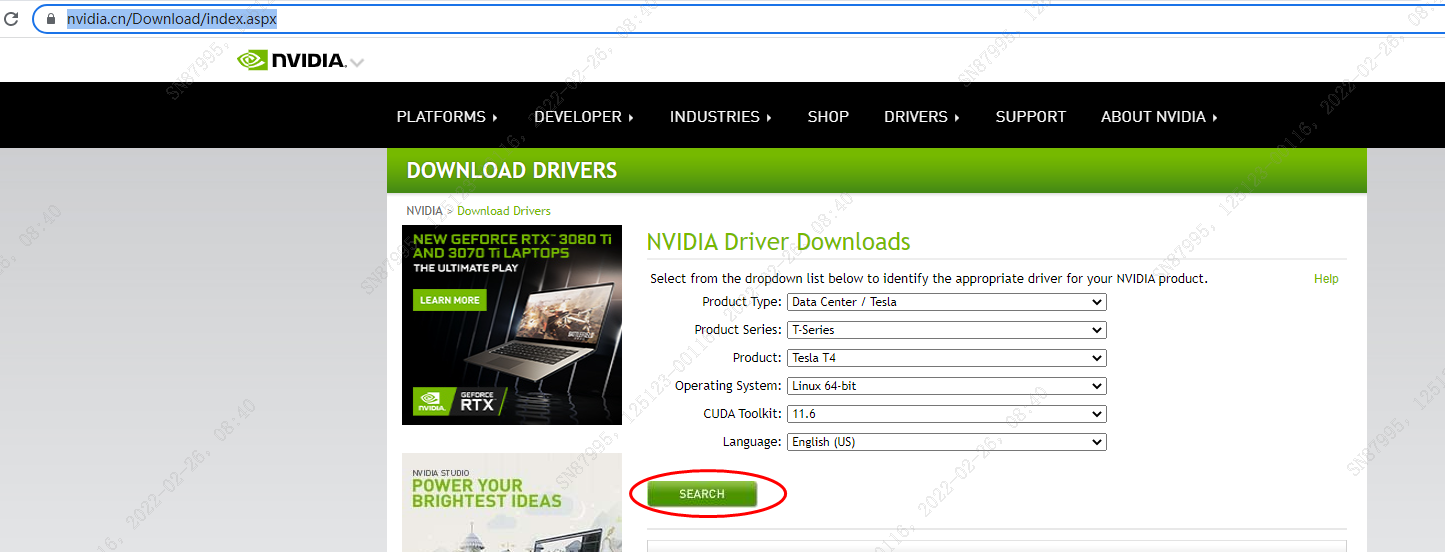The image size is (1445, 552).
Task: Click the NVIDIA breadcrumb link
Action: click(424, 211)
